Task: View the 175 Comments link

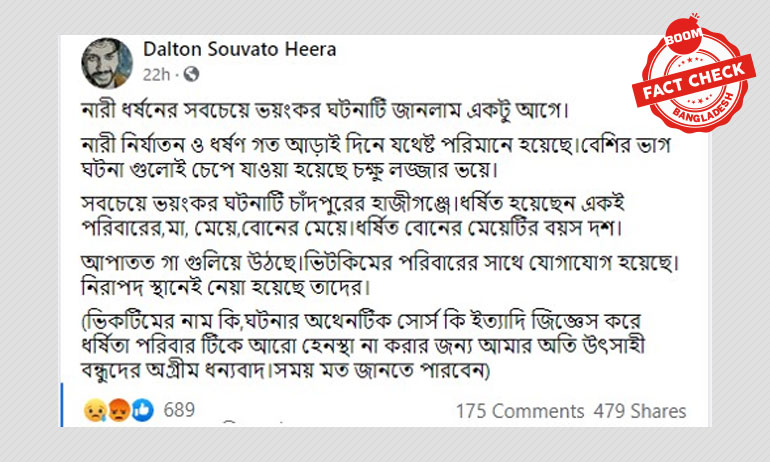Action: point(520,411)
